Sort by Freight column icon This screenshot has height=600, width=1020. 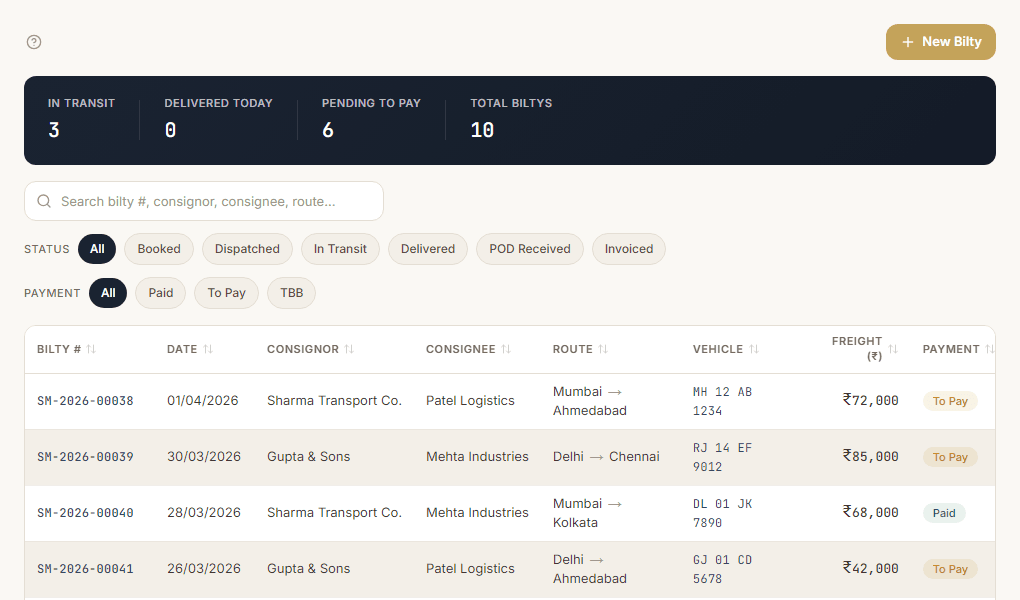point(893,349)
